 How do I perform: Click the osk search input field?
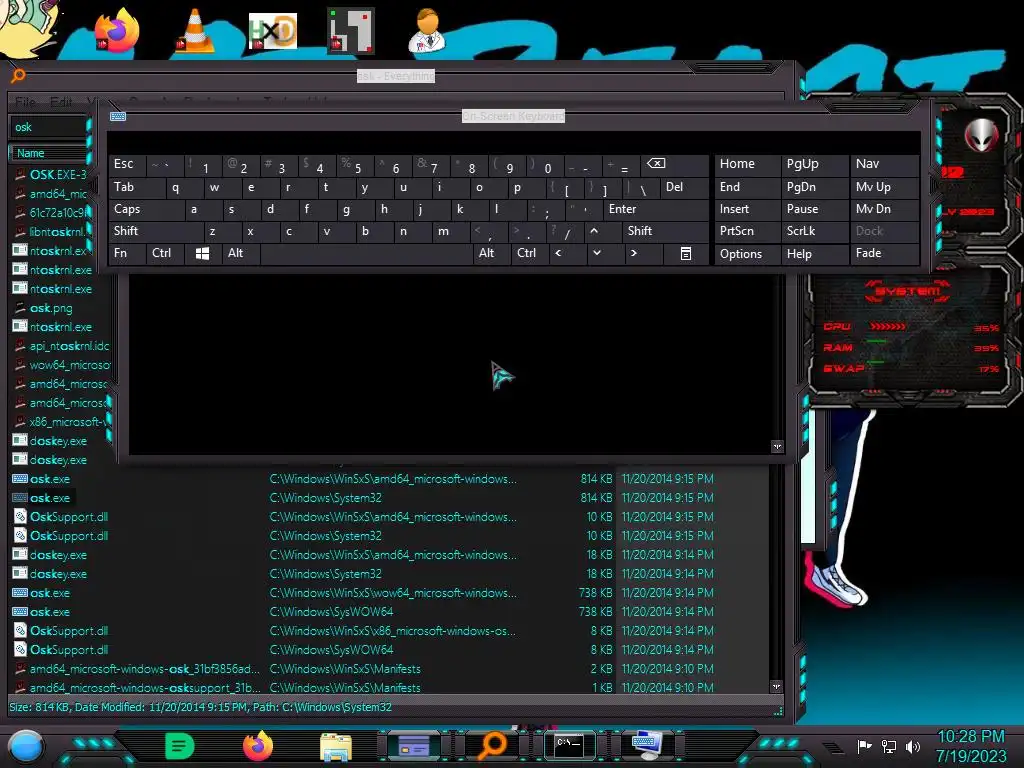point(48,127)
